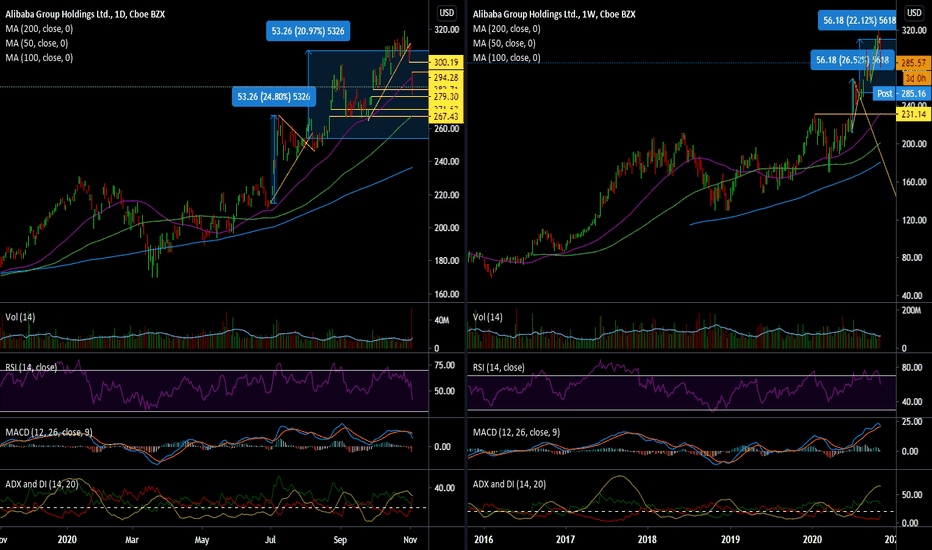932x550 pixels.
Task: Click the 285.57 last price label
Action: (x=914, y=62)
